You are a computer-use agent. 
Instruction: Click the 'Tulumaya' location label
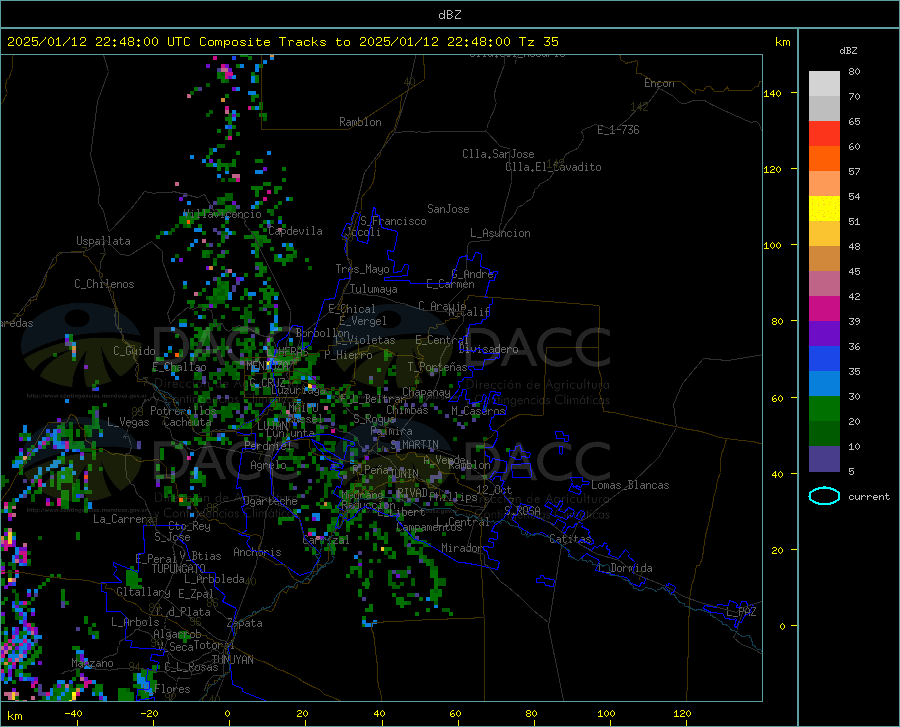374,289
